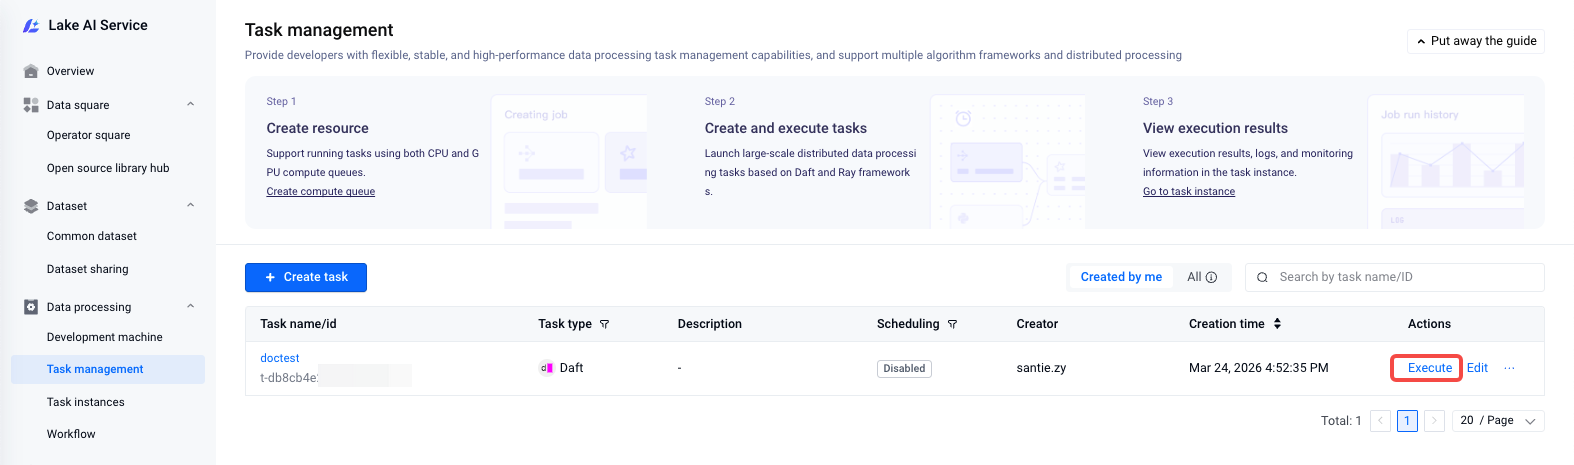Execute the doctest task
Screen dimensions: 1574x465
tap(1429, 368)
